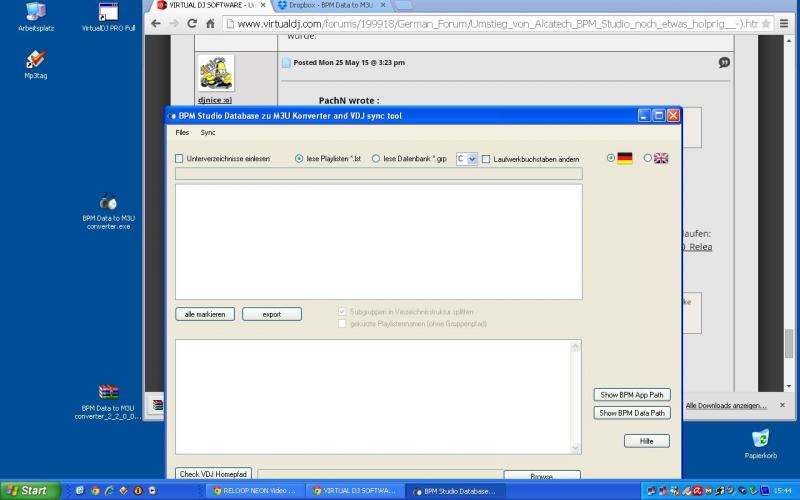Click the German flag icon
The height and width of the screenshot is (500, 800).
pos(625,158)
